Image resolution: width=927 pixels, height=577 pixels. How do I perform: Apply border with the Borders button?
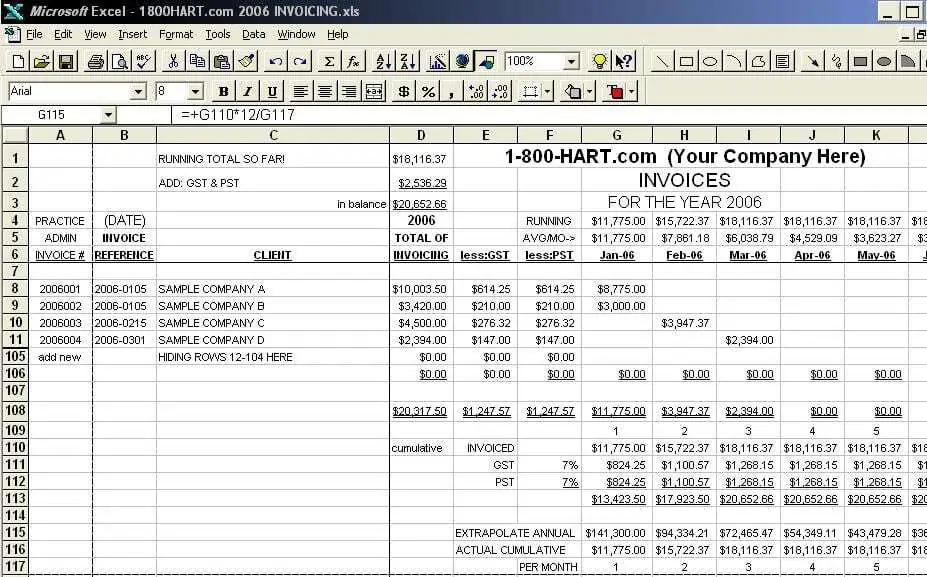click(530, 92)
